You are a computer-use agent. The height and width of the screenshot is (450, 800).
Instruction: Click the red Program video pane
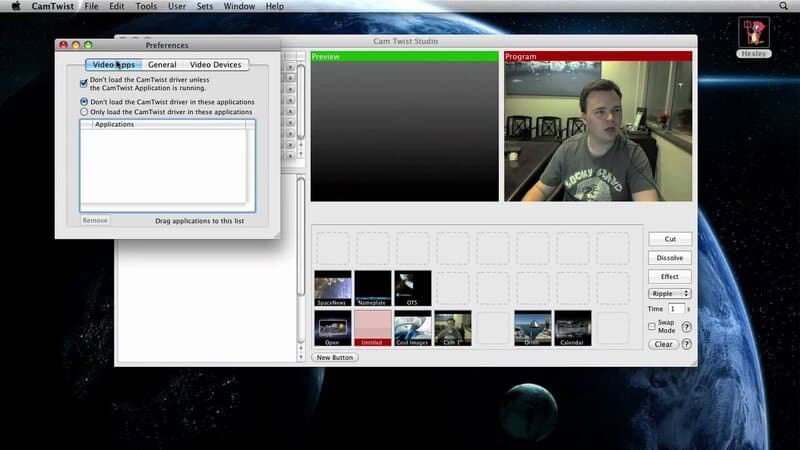click(598, 126)
